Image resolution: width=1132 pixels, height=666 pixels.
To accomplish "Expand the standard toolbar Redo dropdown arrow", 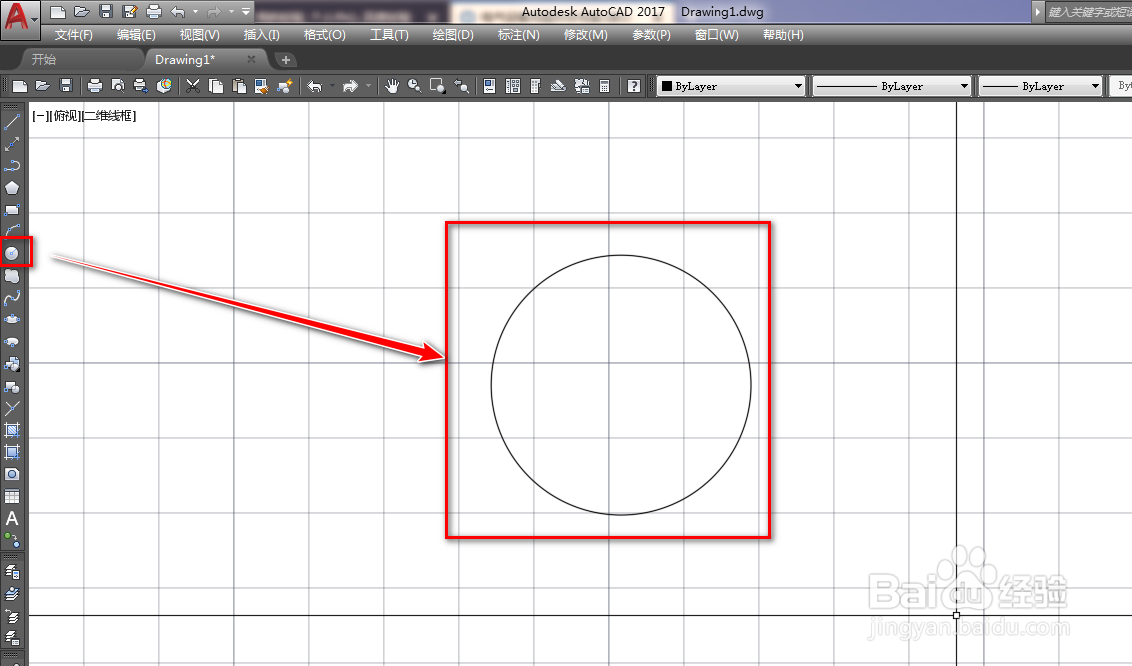I will point(368,86).
